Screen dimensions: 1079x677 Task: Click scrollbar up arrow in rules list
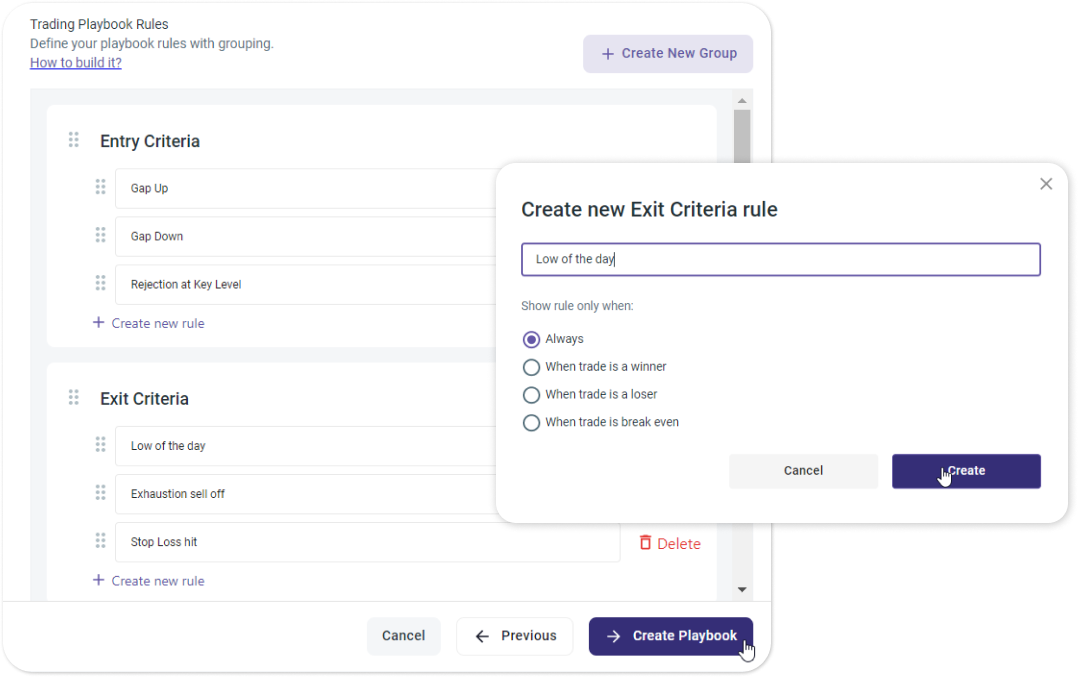[x=741, y=101]
